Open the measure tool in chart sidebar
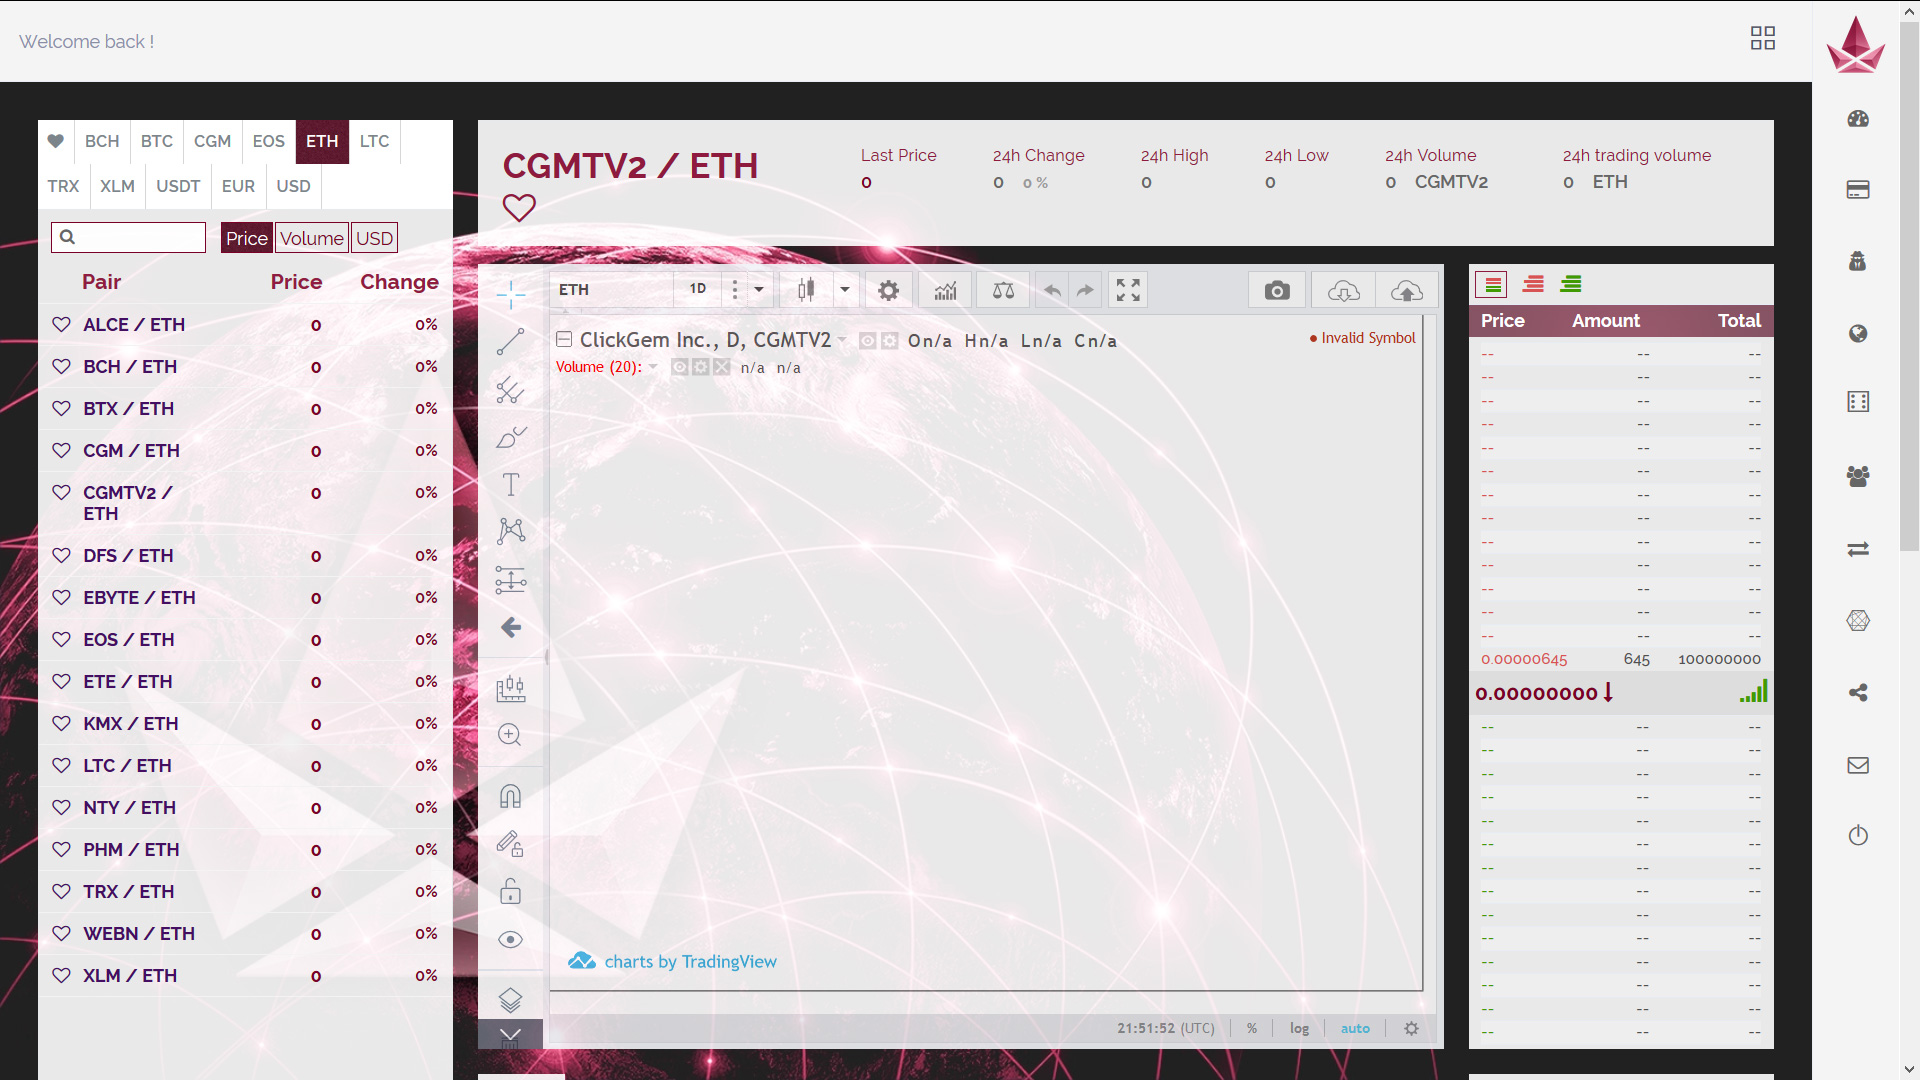Viewport: 1920px width, 1080px height. point(511,688)
